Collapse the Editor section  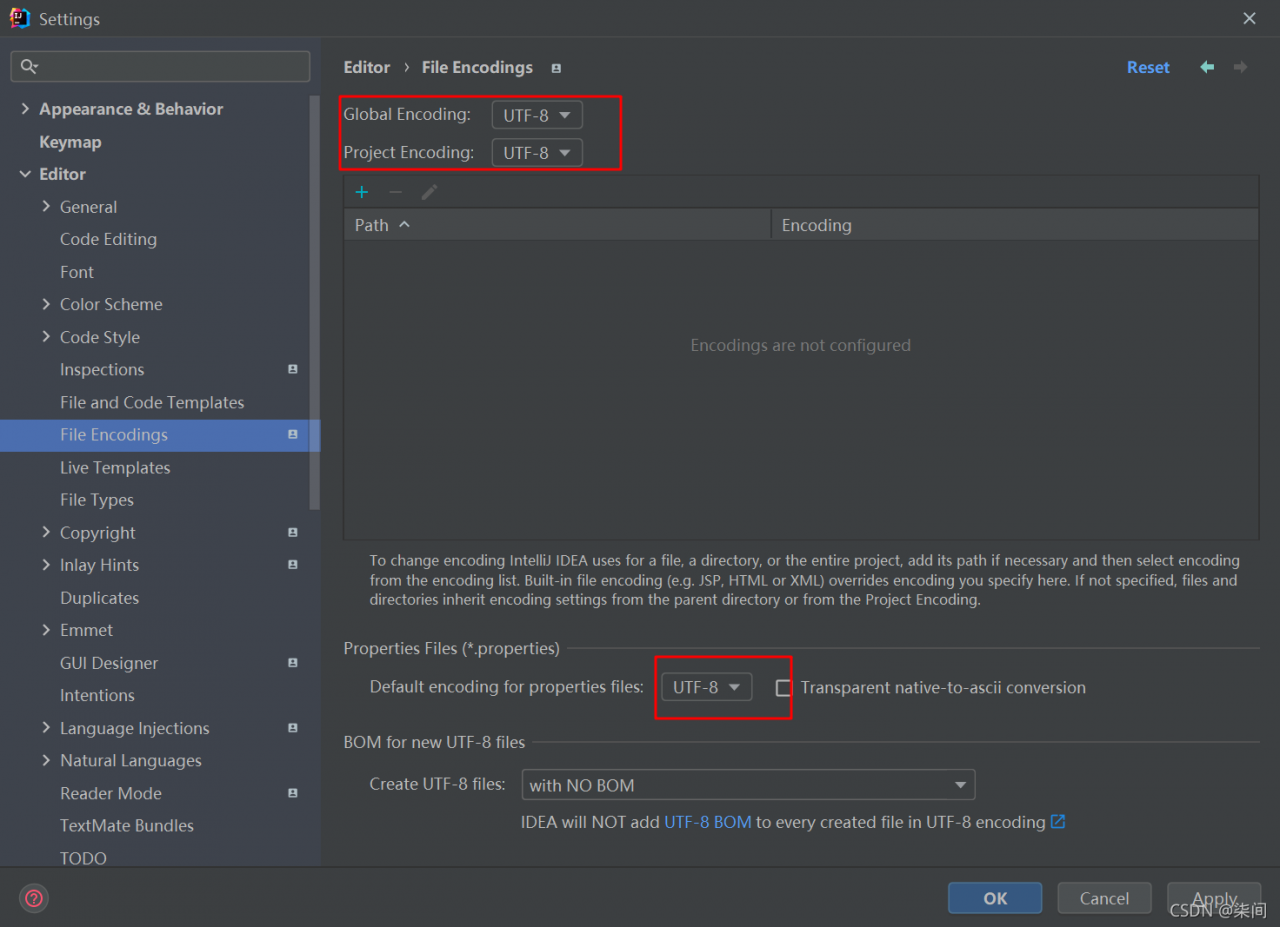coord(25,174)
